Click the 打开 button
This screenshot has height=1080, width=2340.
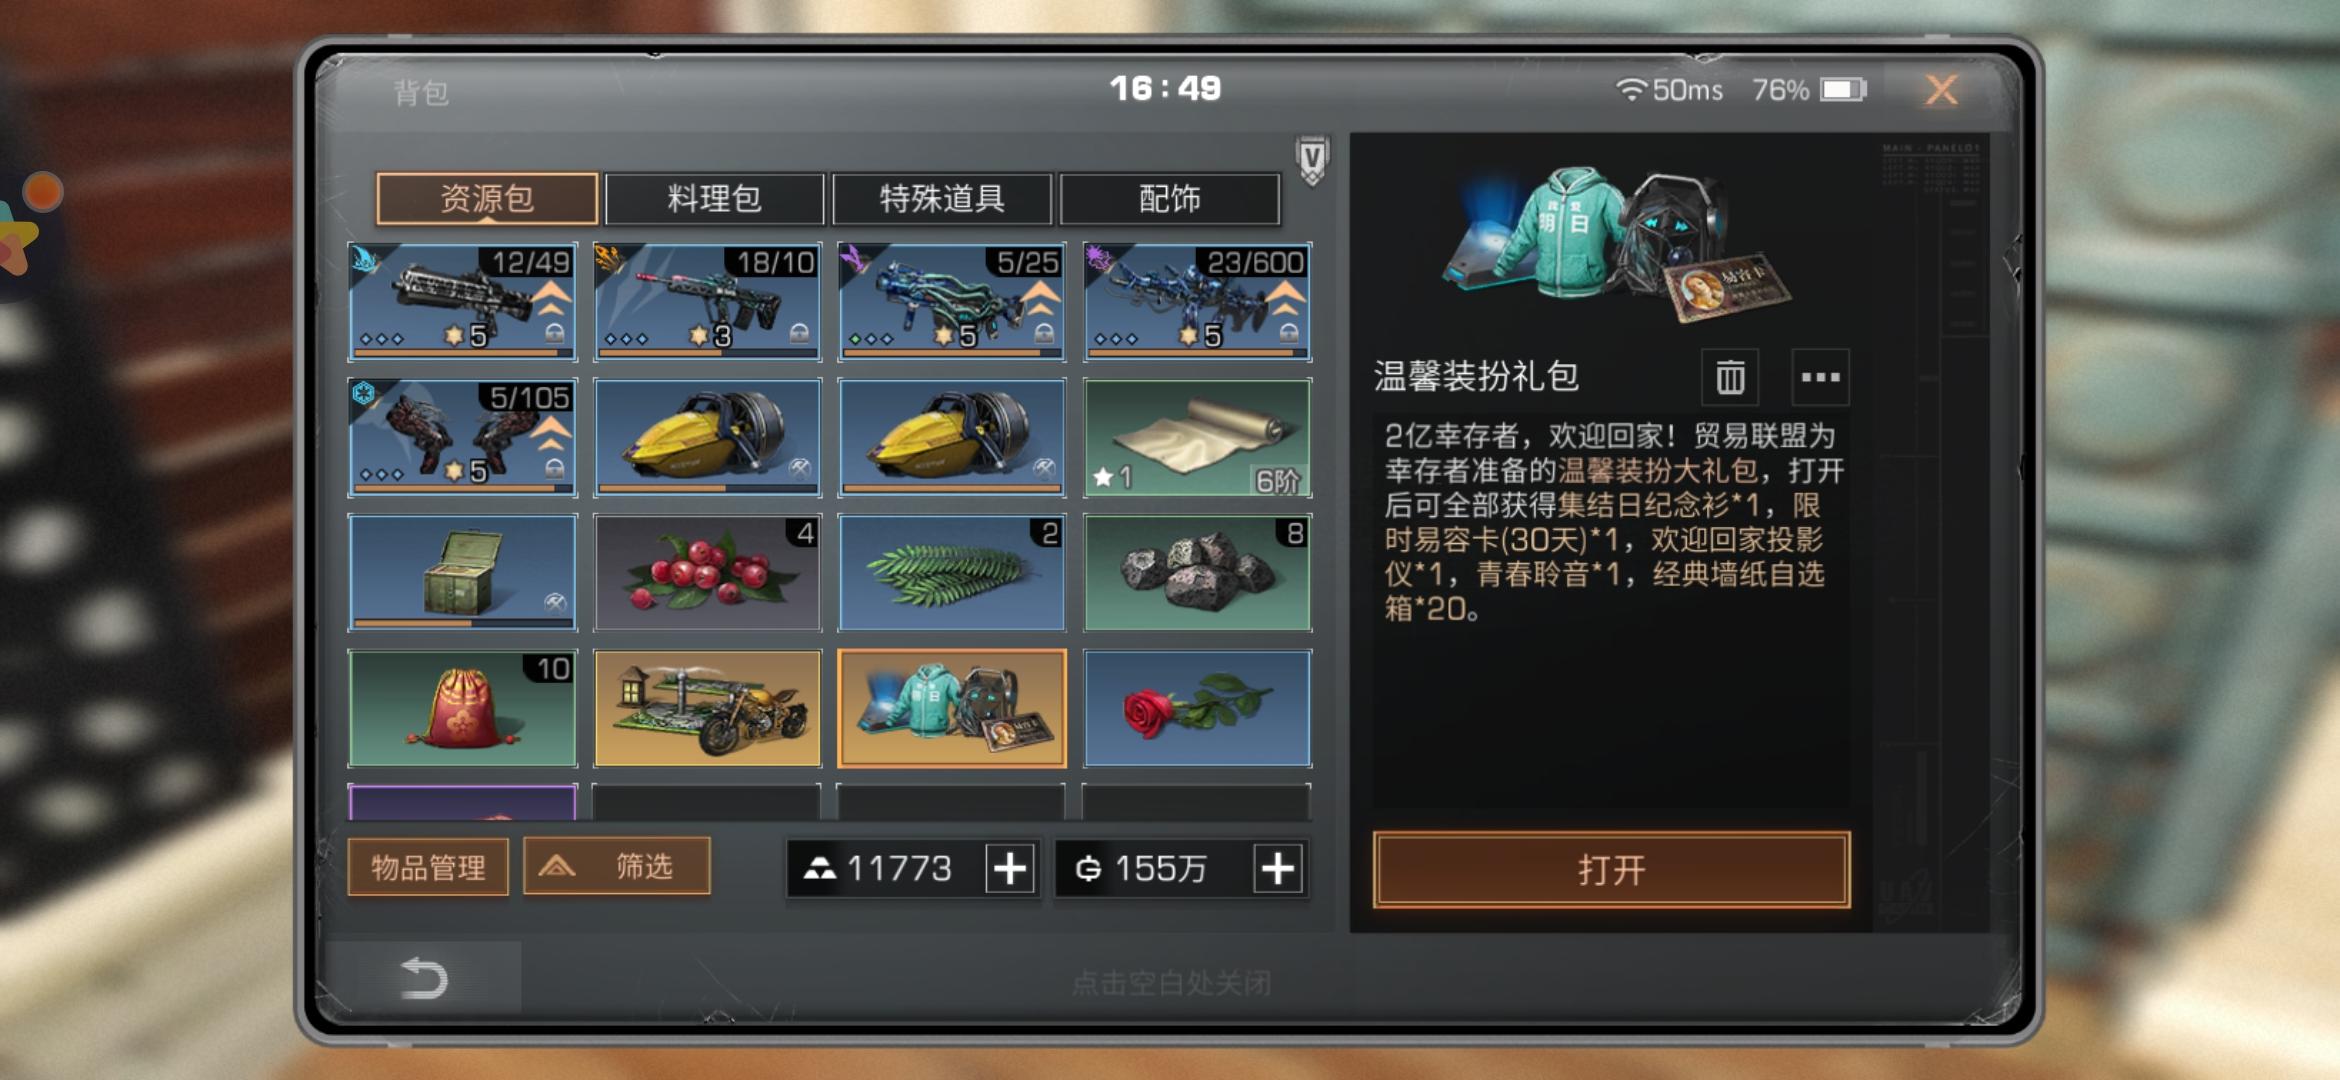click(1611, 869)
